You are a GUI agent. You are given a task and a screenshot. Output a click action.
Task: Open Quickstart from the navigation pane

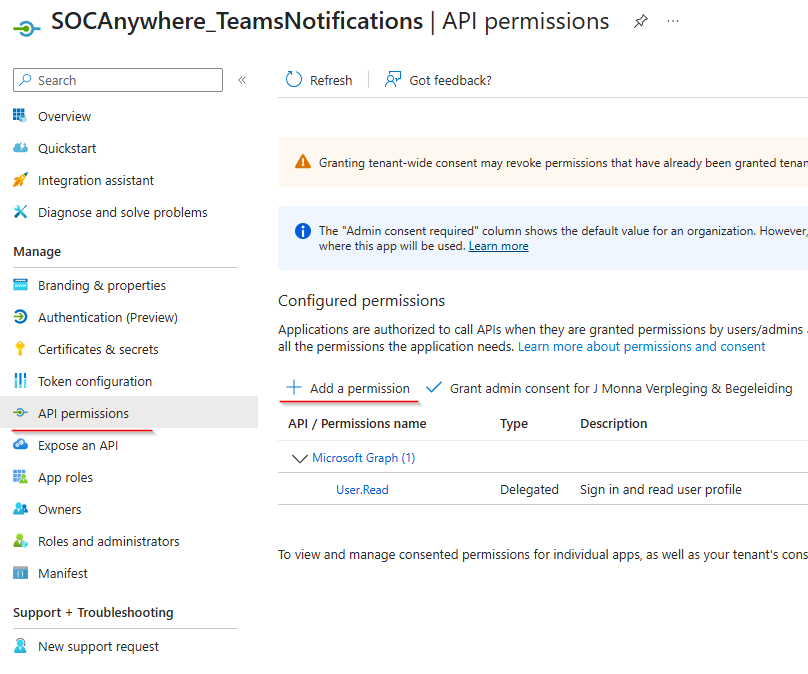[61, 148]
